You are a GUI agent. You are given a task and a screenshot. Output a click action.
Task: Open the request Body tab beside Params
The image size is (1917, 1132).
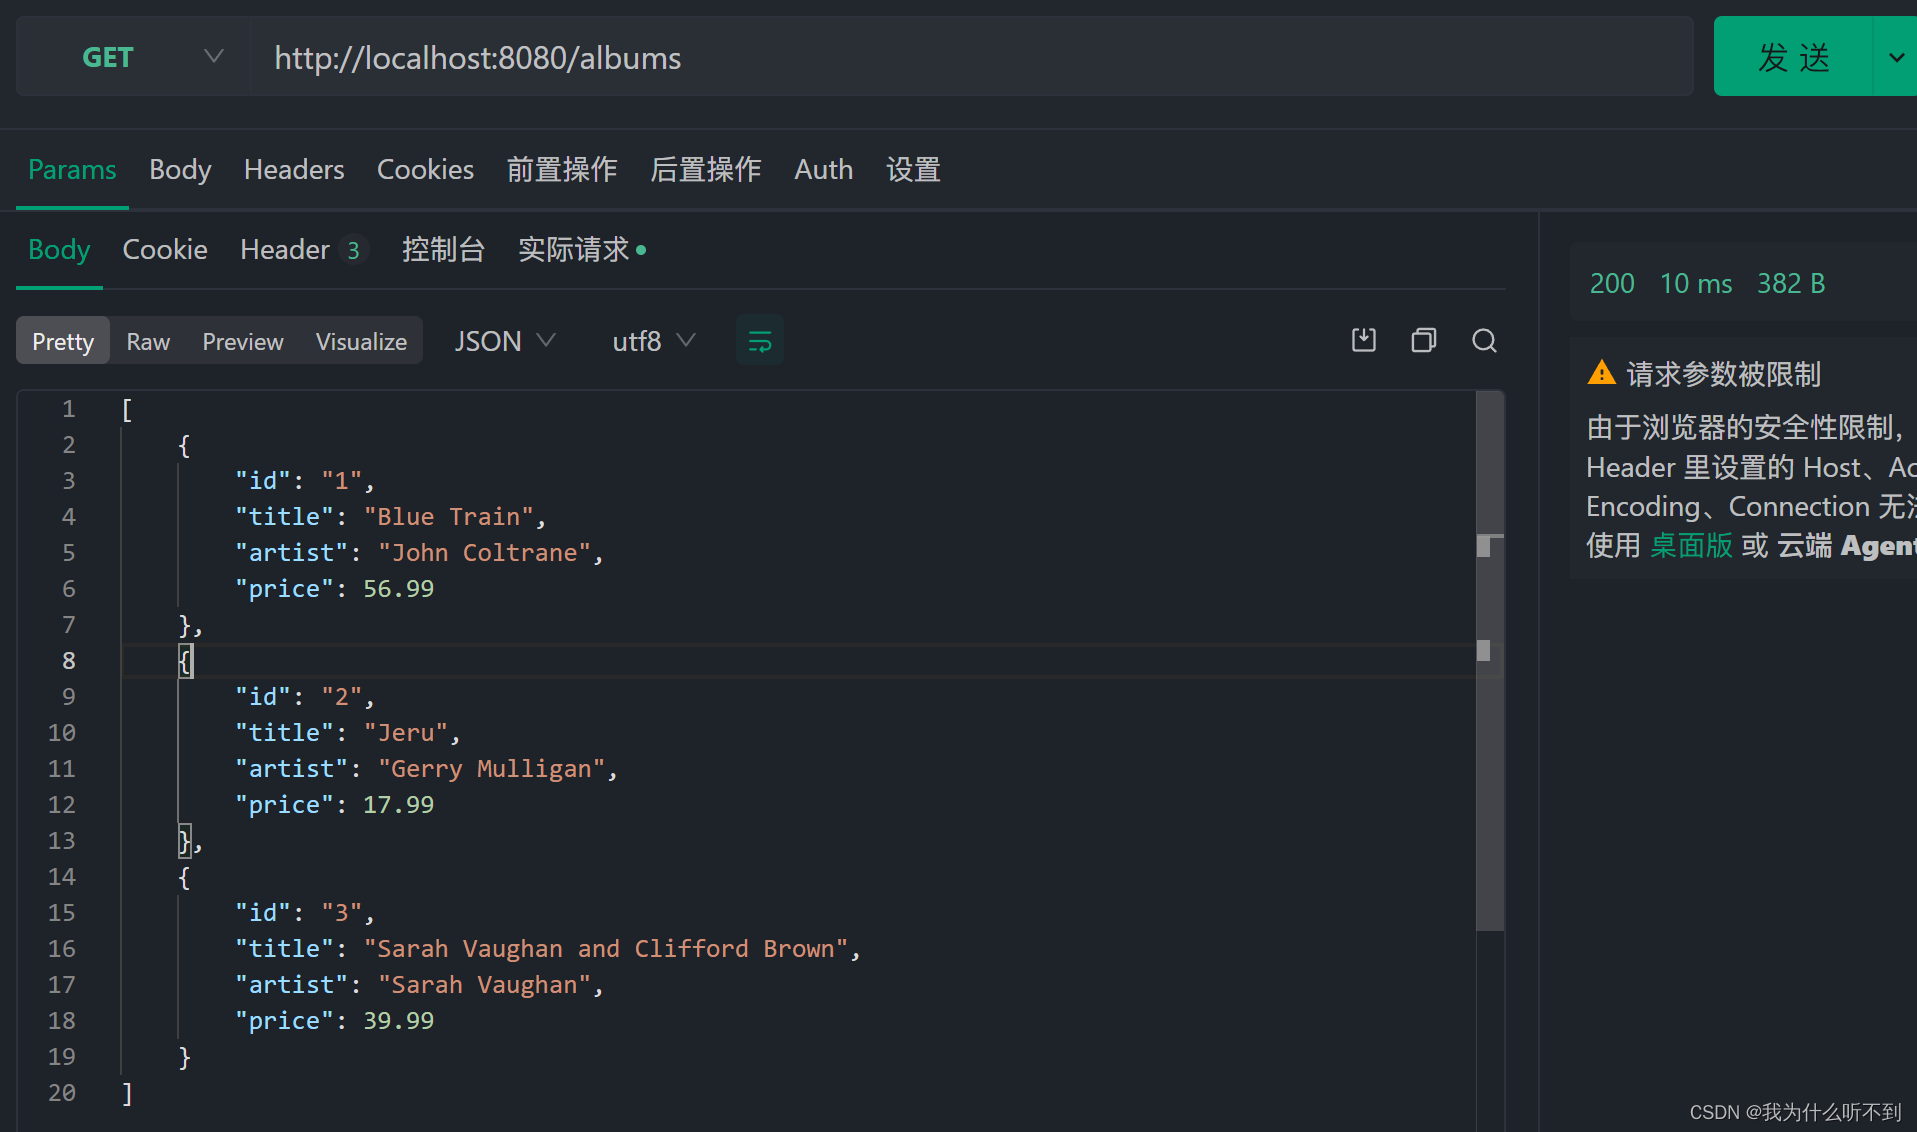(180, 169)
